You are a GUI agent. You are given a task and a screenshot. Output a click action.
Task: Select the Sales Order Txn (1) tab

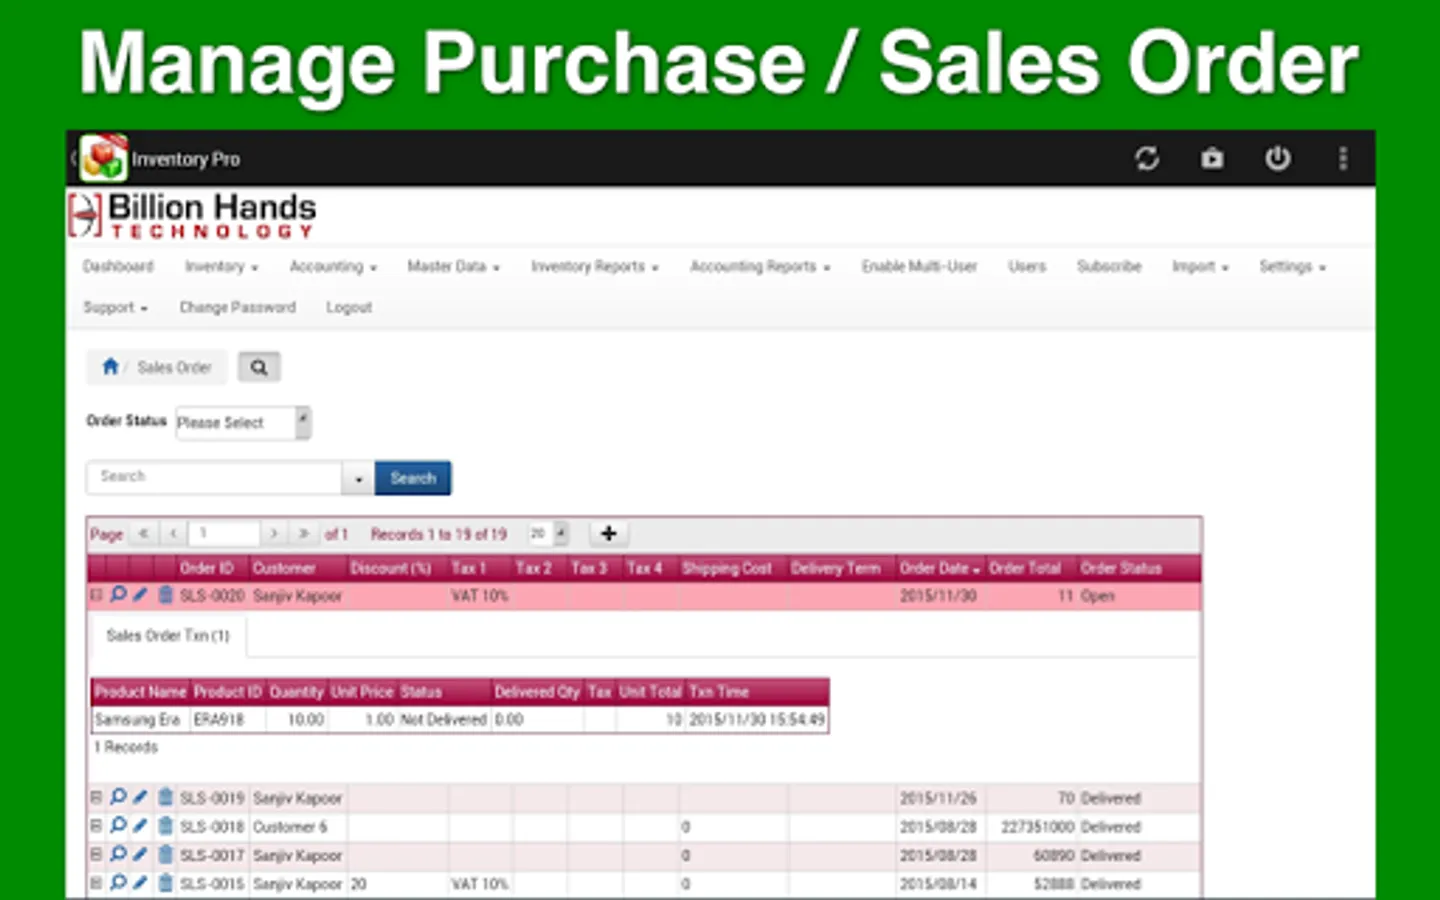pyautogui.click(x=168, y=636)
